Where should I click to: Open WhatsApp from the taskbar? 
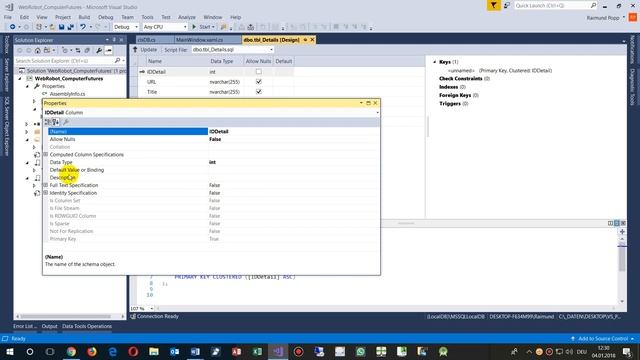click(x=360, y=352)
